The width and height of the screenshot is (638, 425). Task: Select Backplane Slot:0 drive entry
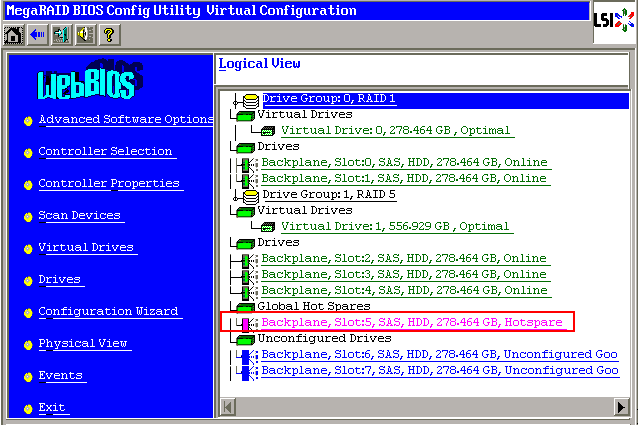click(x=404, y=163)
